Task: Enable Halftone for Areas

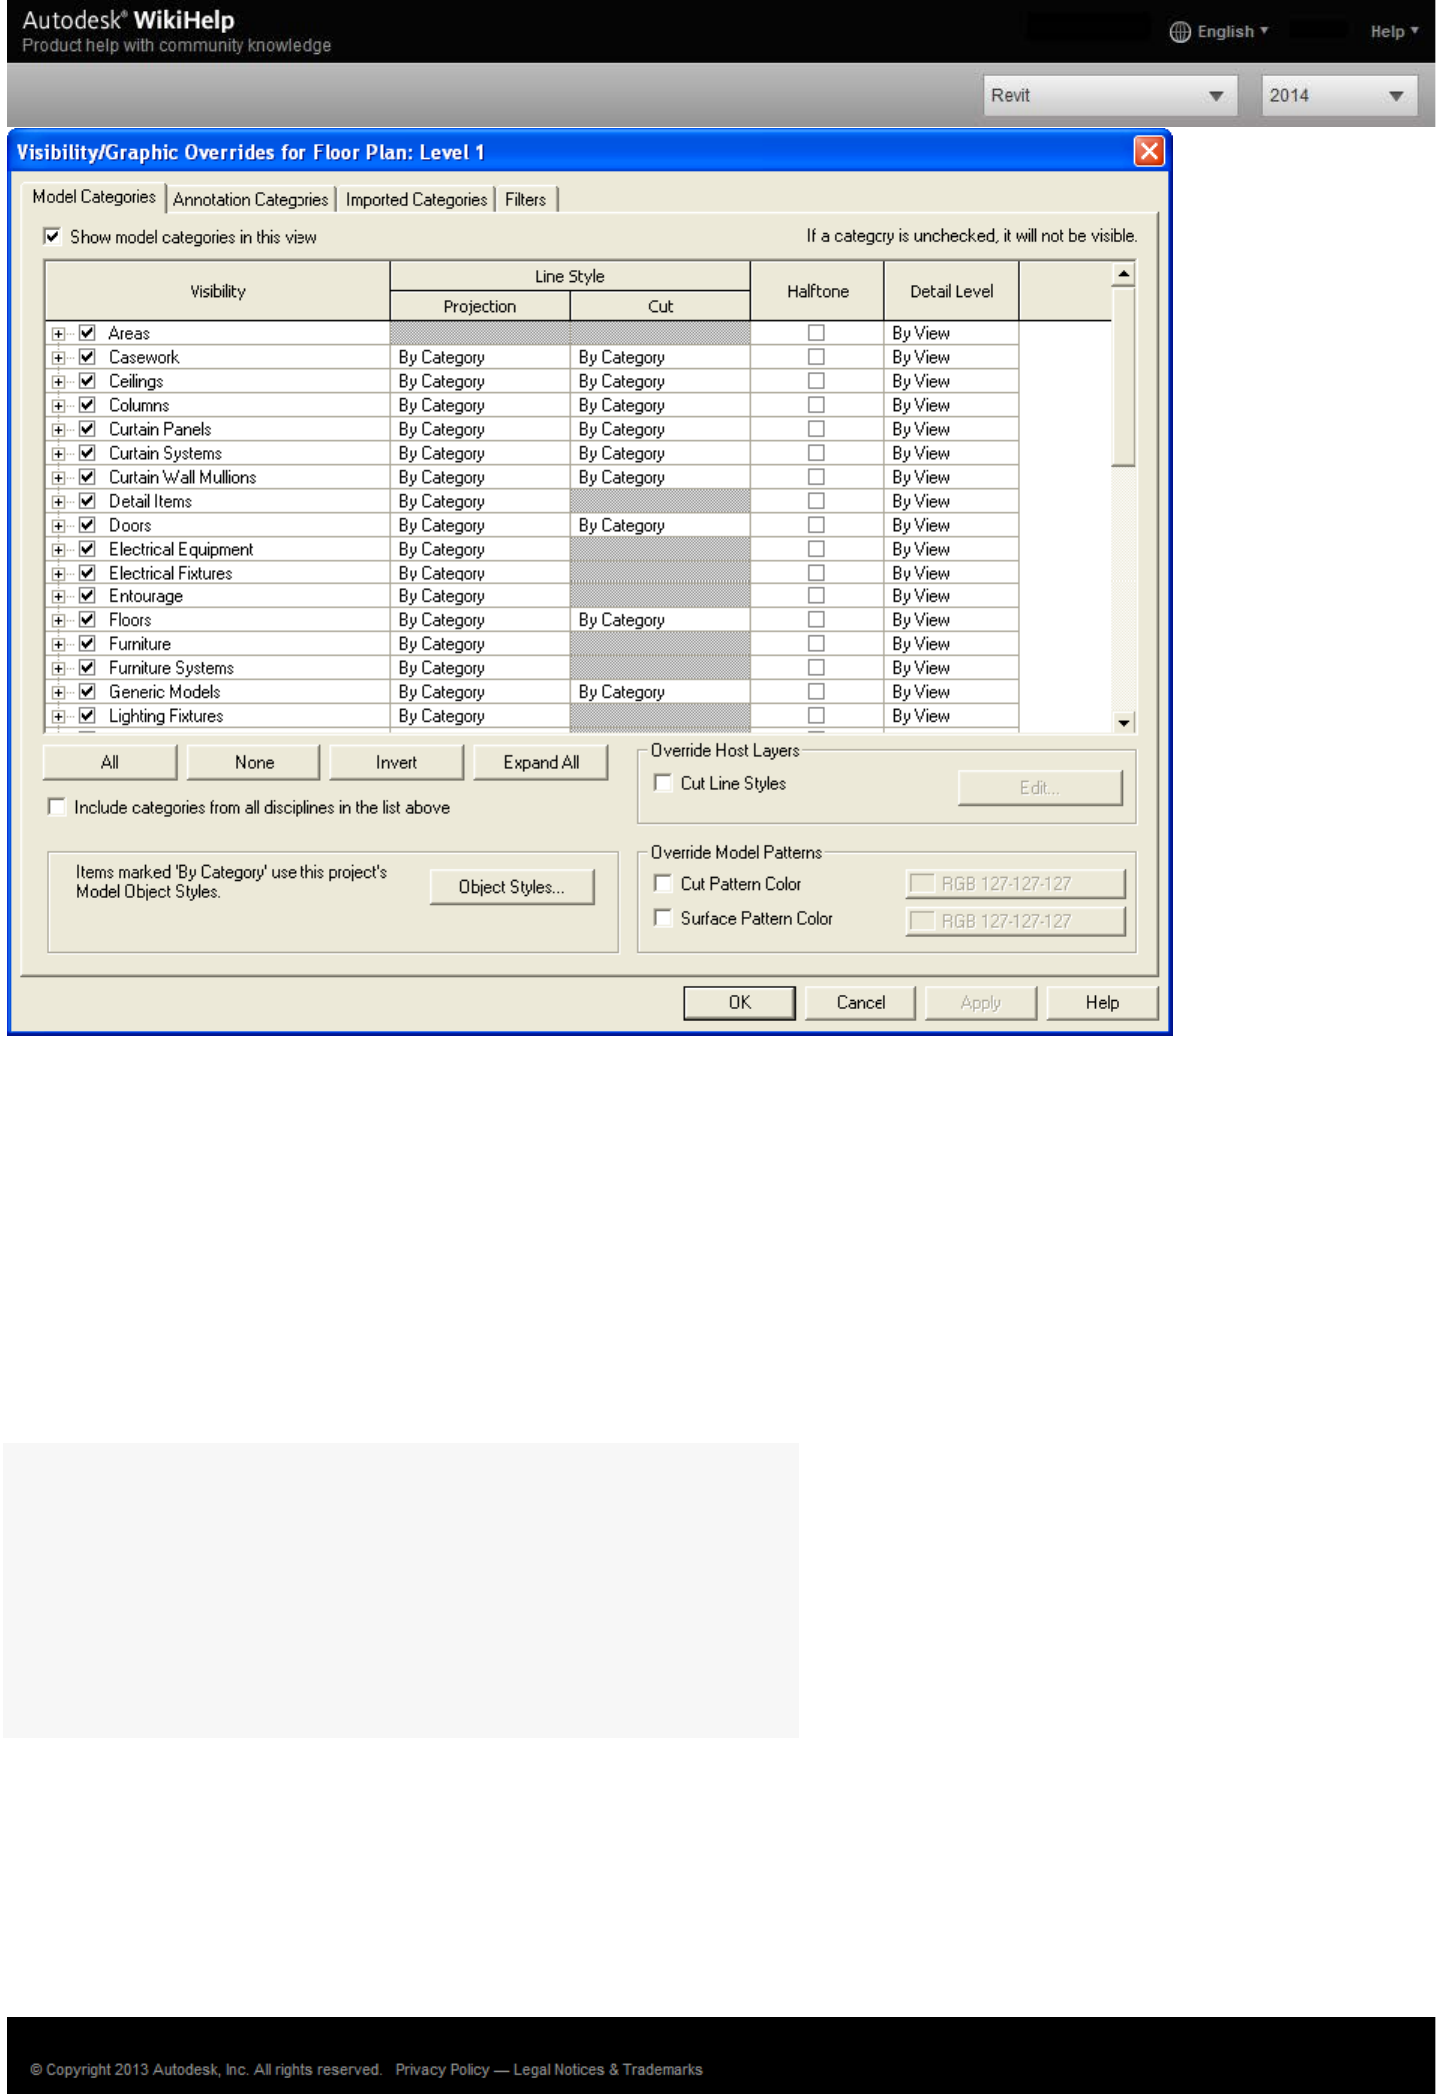Action: point(816,333)
